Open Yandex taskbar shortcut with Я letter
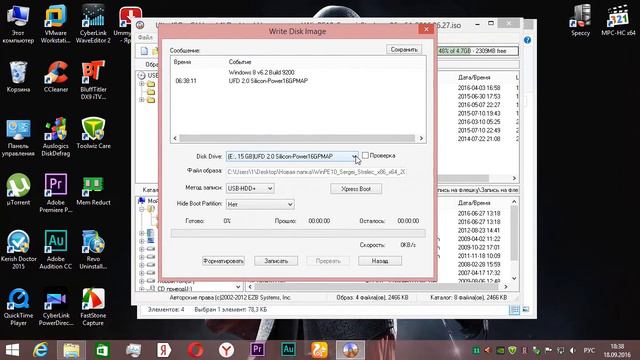The width and height of the screenshot is (640, 360). point(164,350)
